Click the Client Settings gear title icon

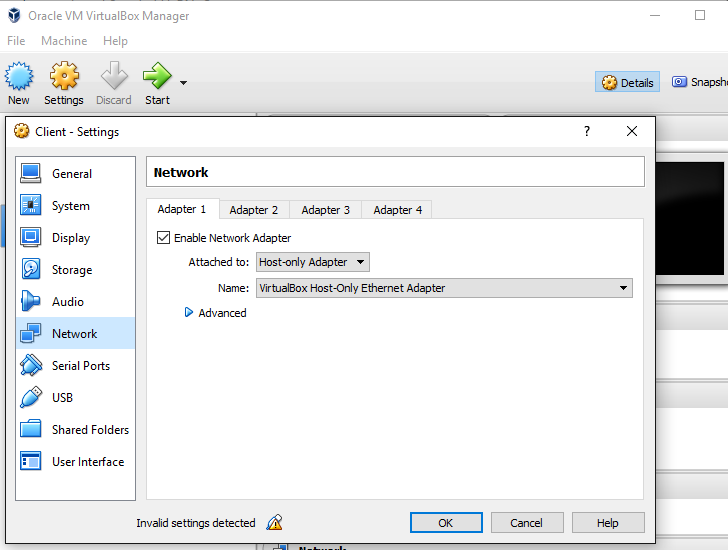[x=21, y=131]
